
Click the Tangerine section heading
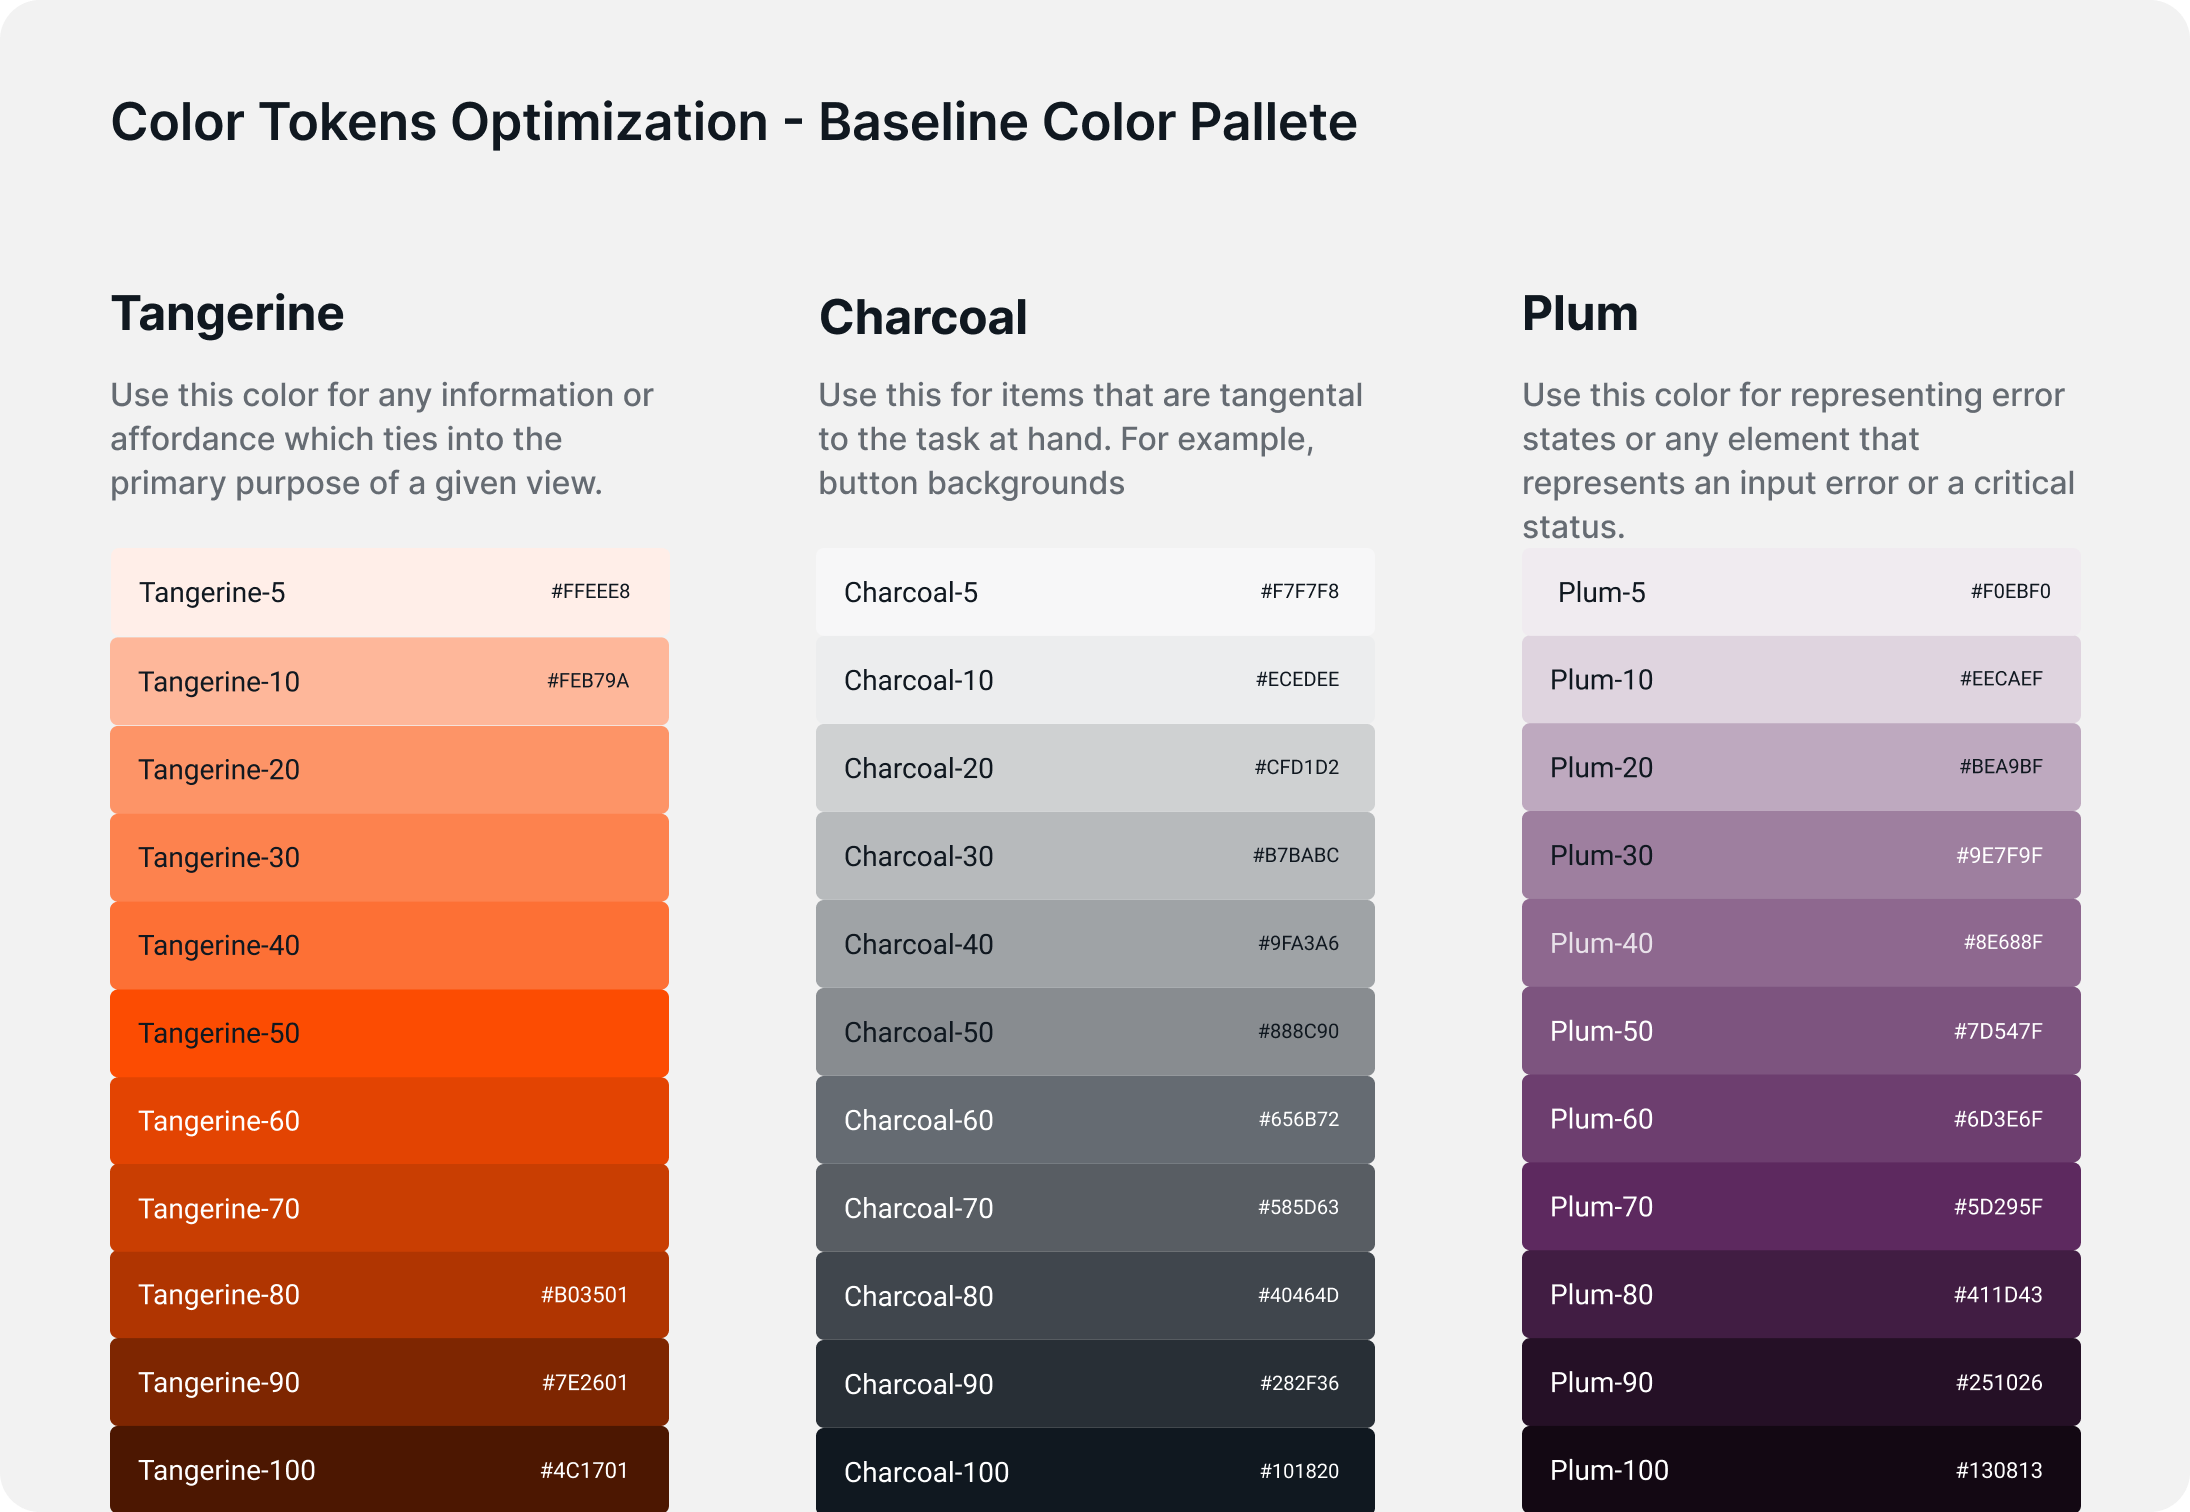pyautogui.click(x=228, y=314)
